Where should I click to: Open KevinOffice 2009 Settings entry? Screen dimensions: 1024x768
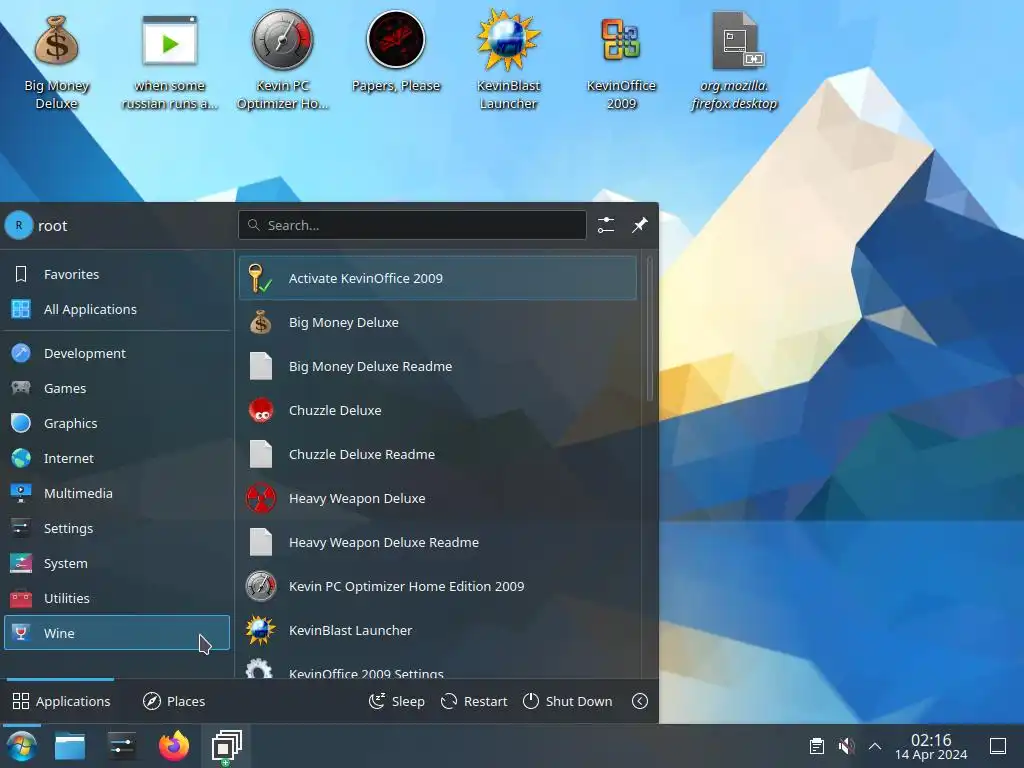click(x=438, y=667)
